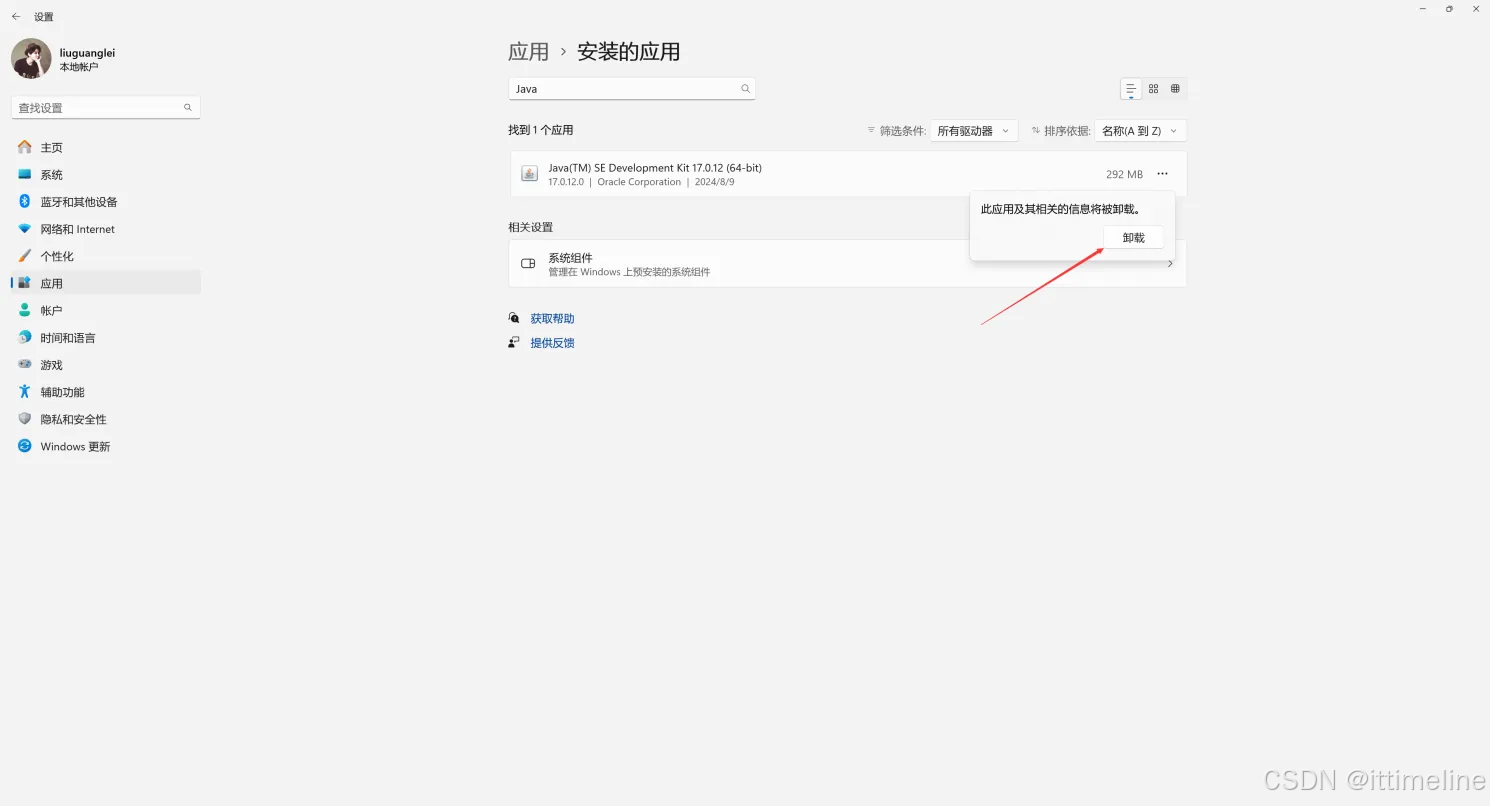Click the 卸载 button in popup
1490x806 pixels.
(1133, 238)
